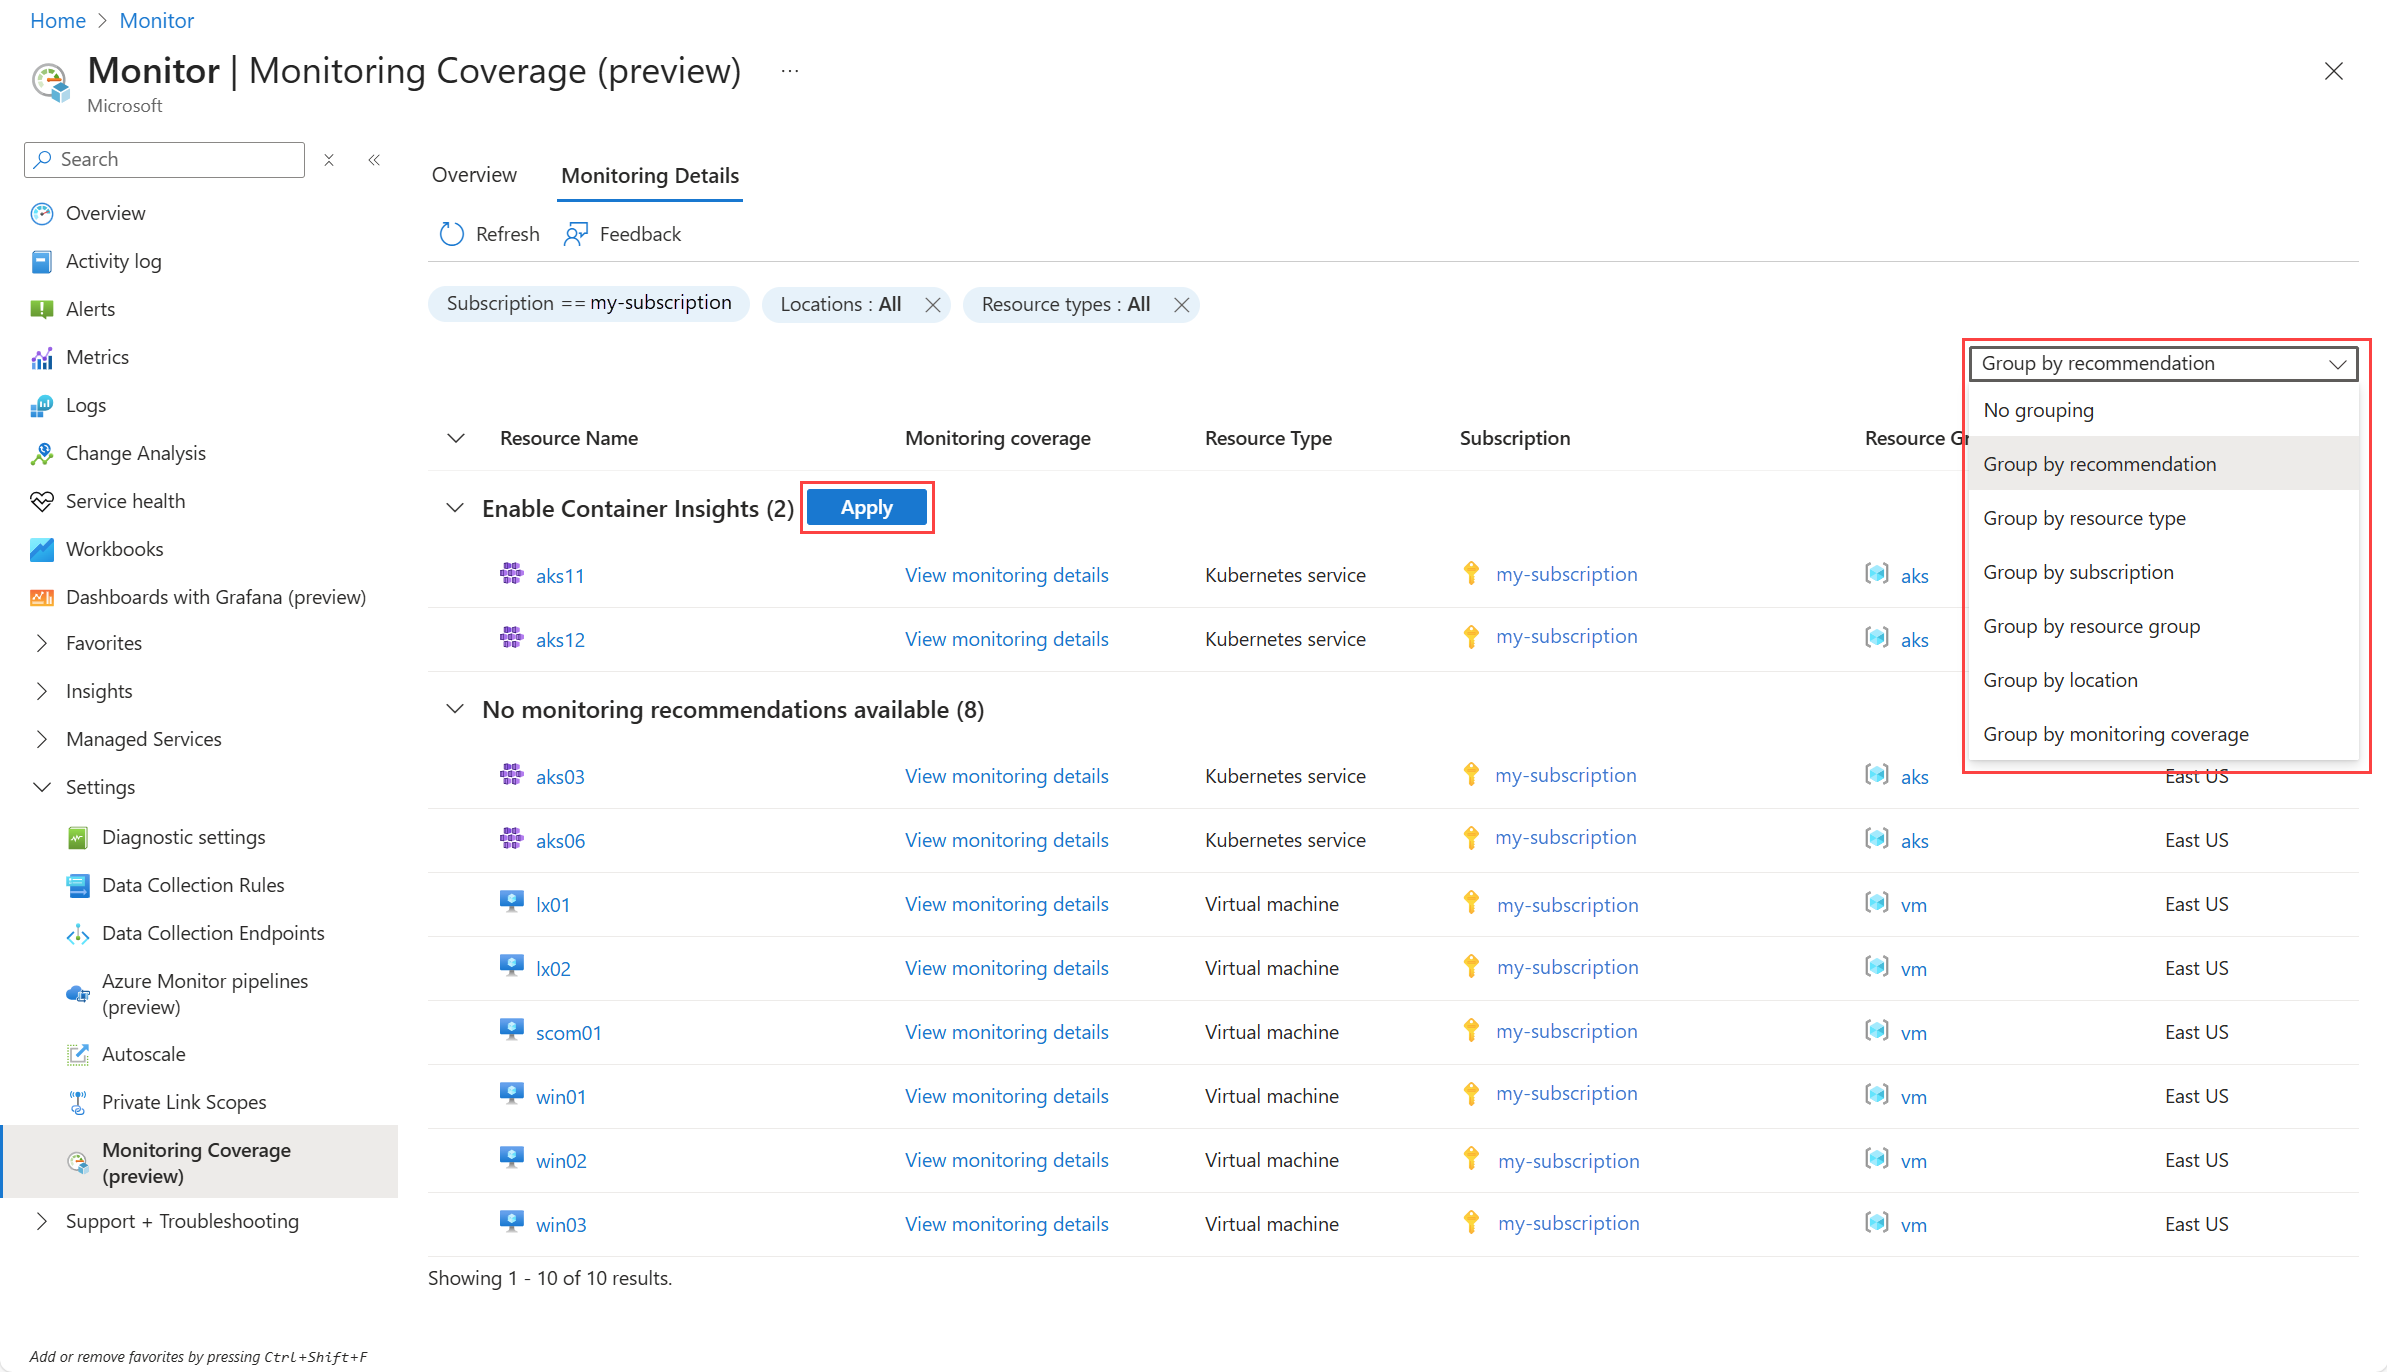Switch to the Overview tab
Screen dimensions: 2387x1372
click(x=474, y=175)
